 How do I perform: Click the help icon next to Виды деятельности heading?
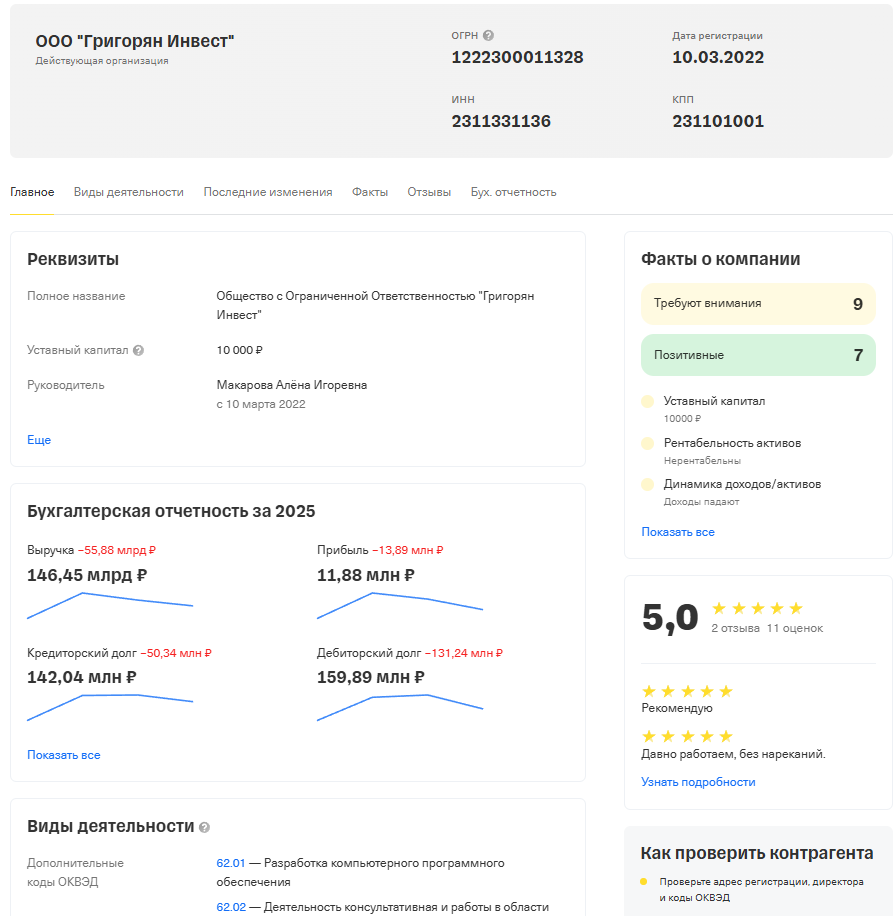tap(204, 827)
